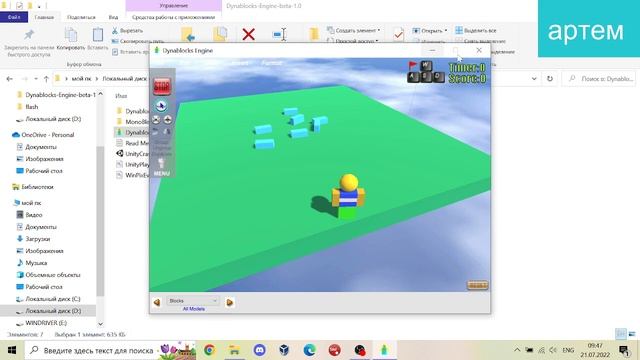
Task: Open the Blocks category dropdown
Action: click(193, 301)
